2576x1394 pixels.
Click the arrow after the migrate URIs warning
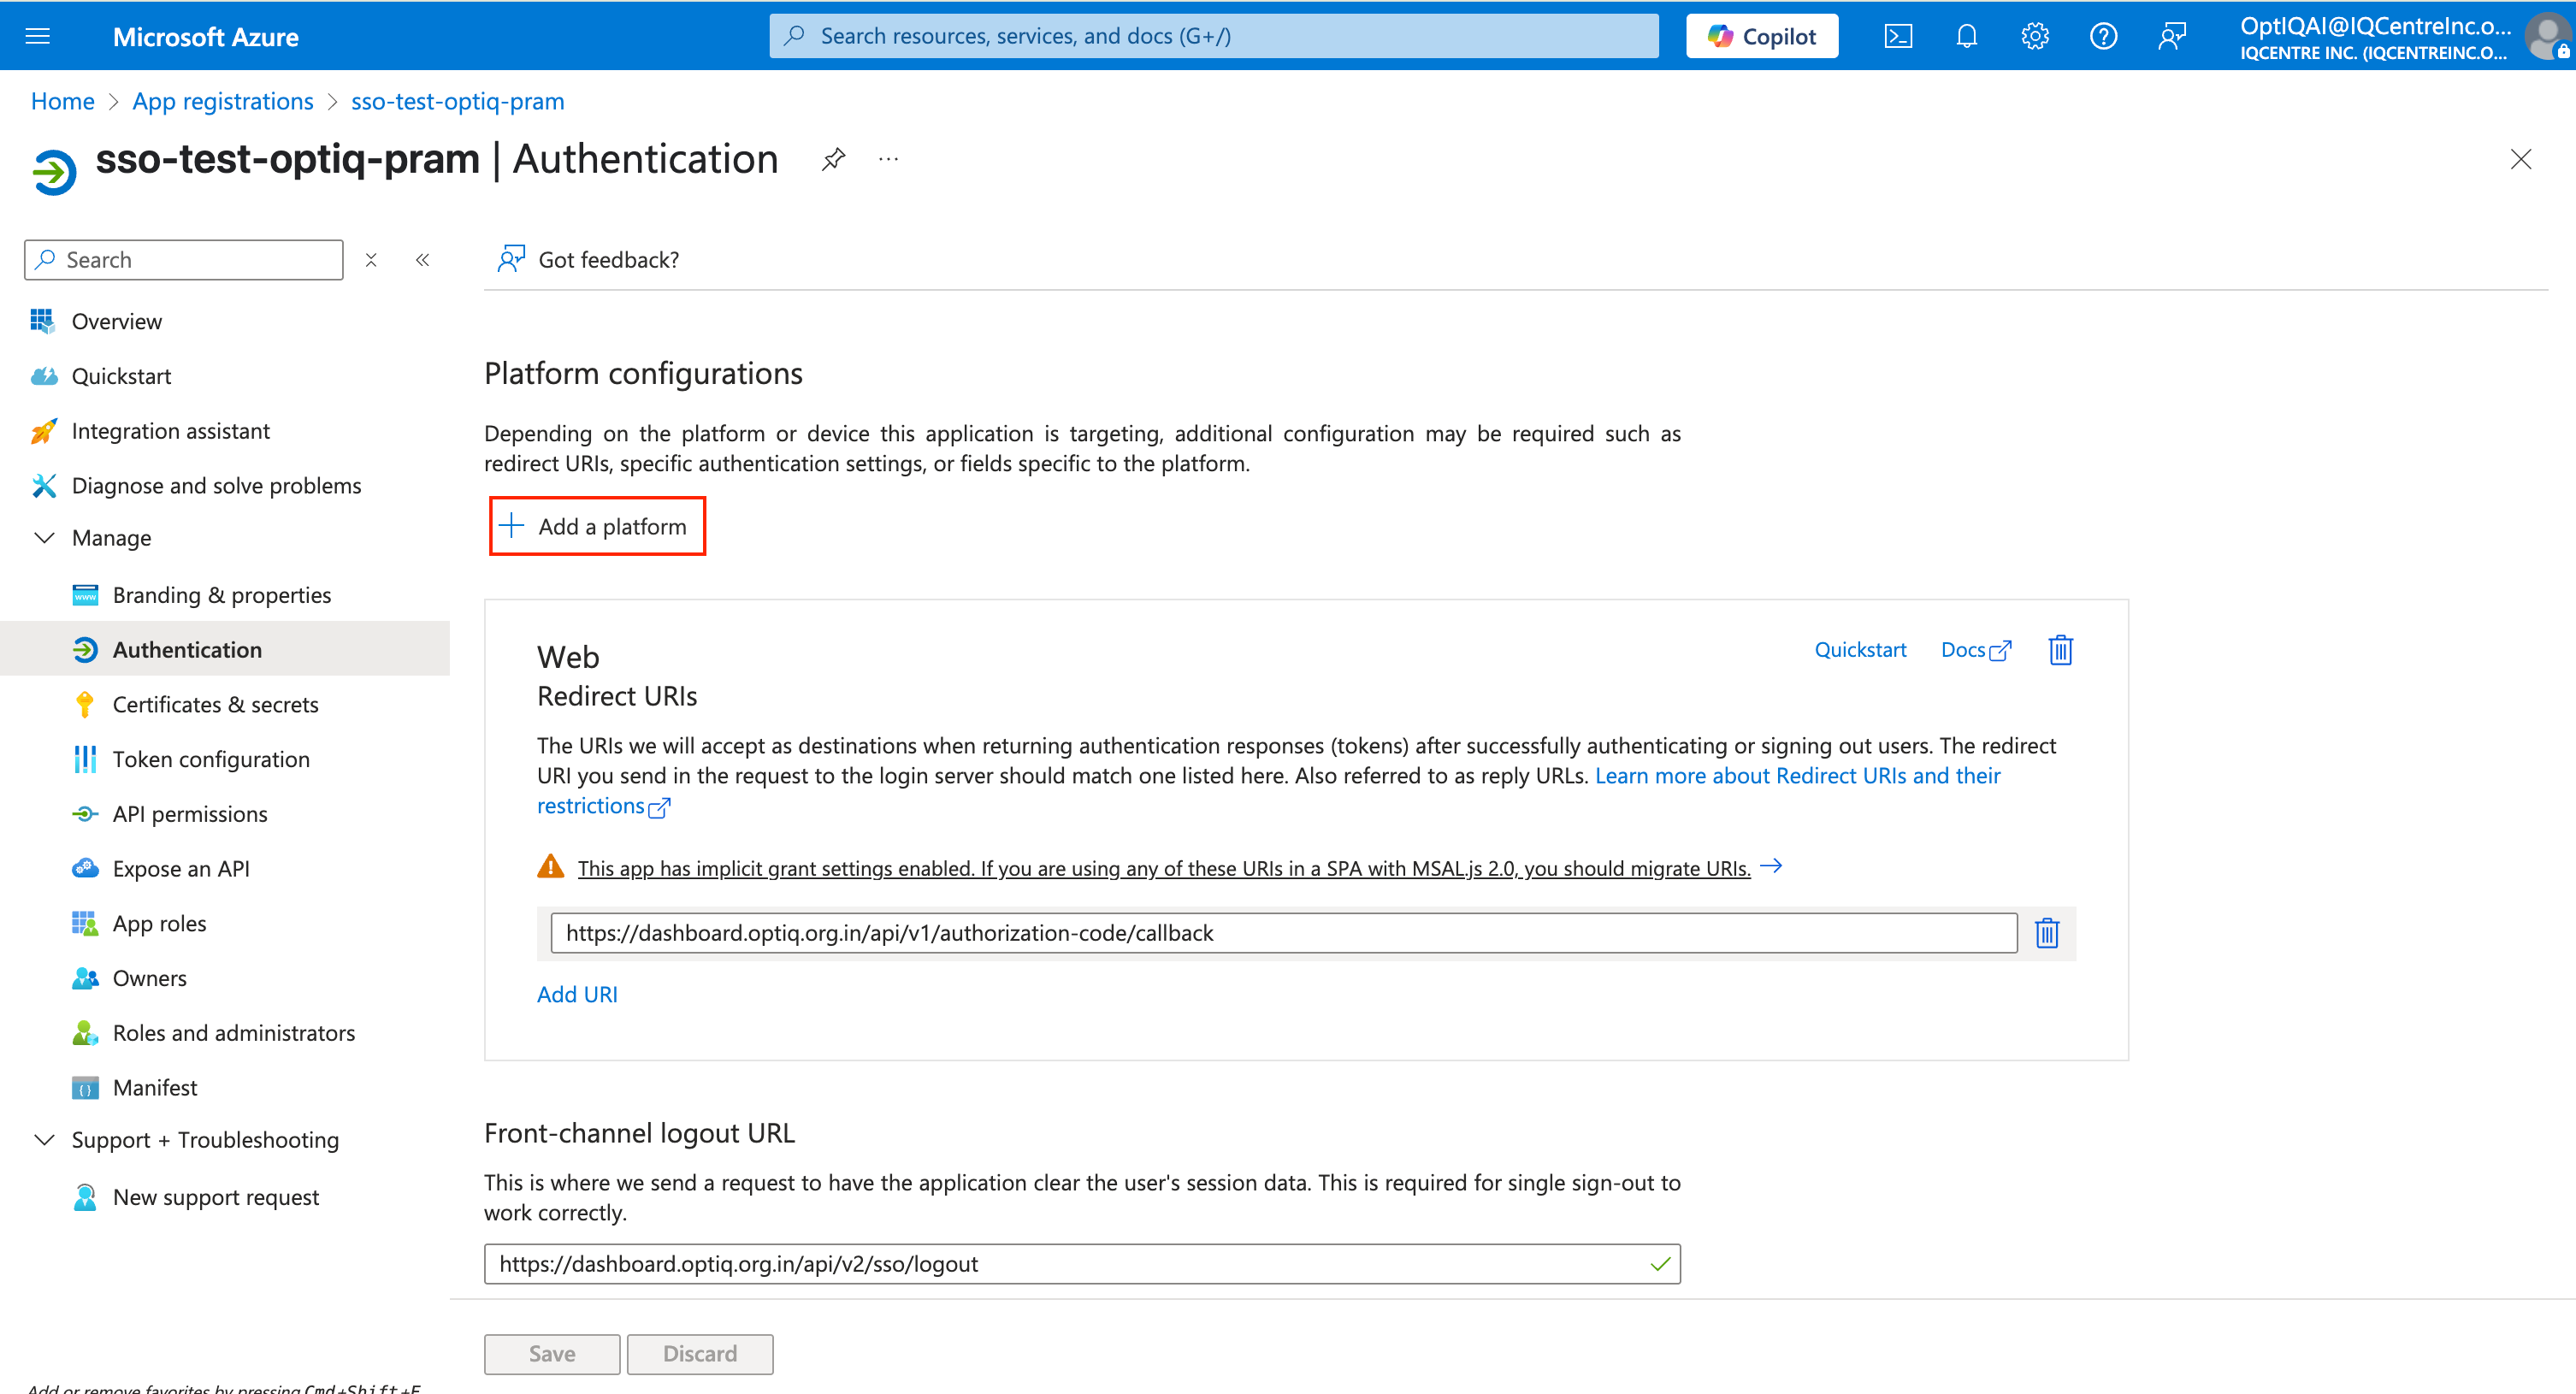tap(1771, 866)
